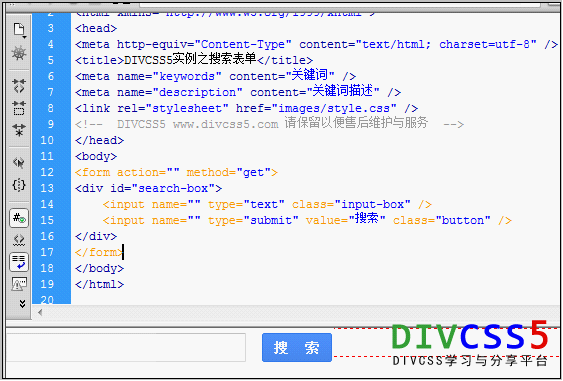
Task: Click the <head> opening tag on line 3
Action: coord(96,28)
